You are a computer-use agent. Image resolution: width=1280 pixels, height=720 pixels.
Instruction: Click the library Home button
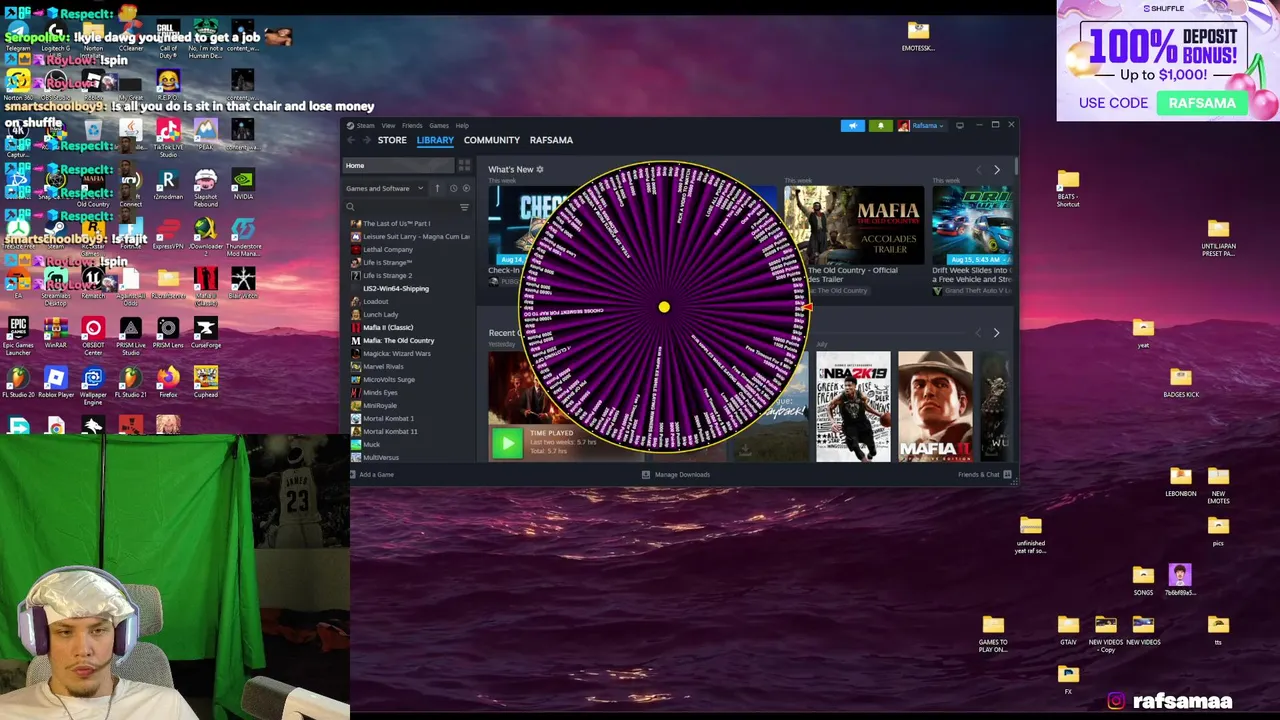398,165
